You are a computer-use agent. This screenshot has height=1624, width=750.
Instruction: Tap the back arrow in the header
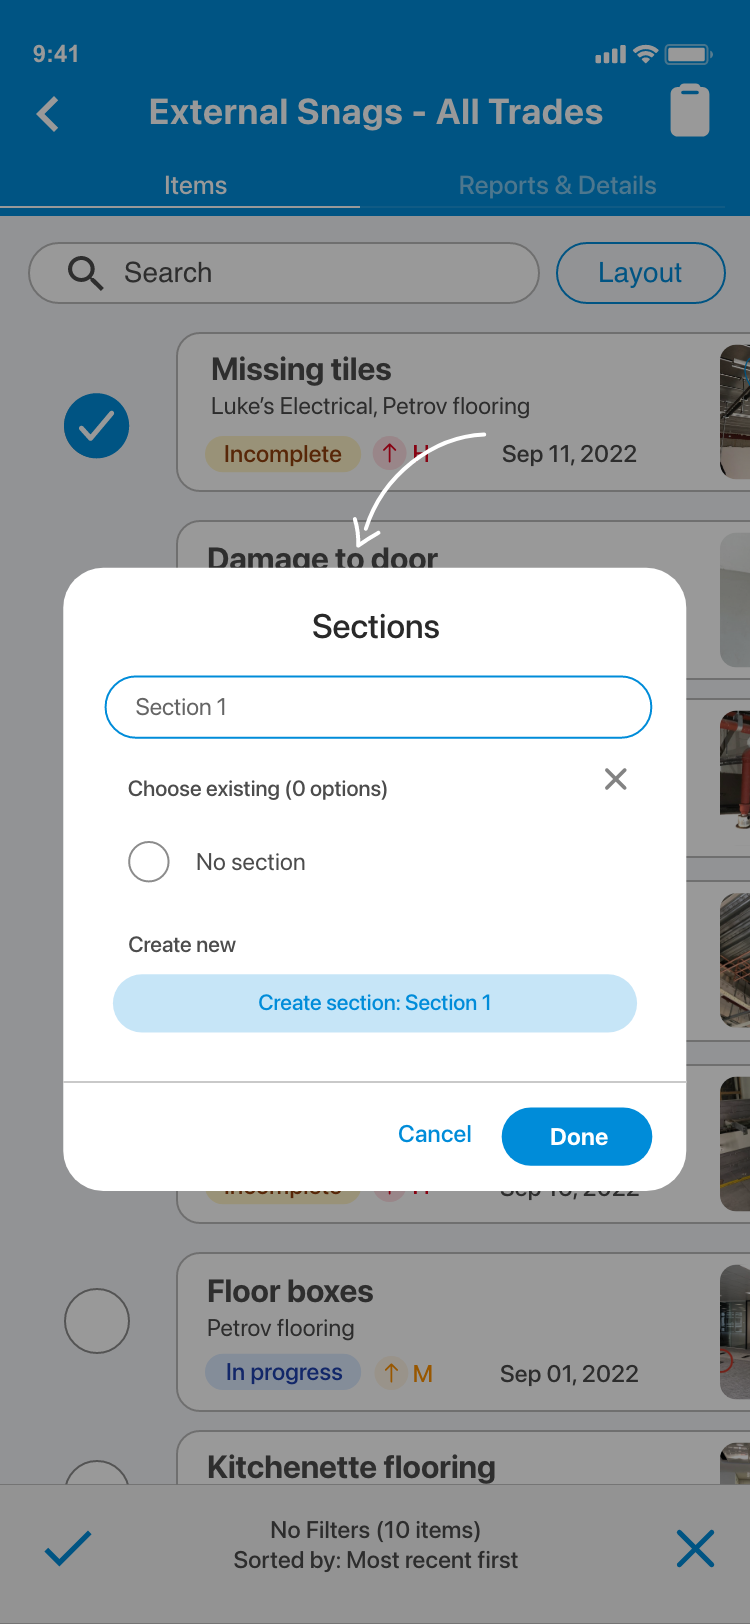[x=47, y=114]
